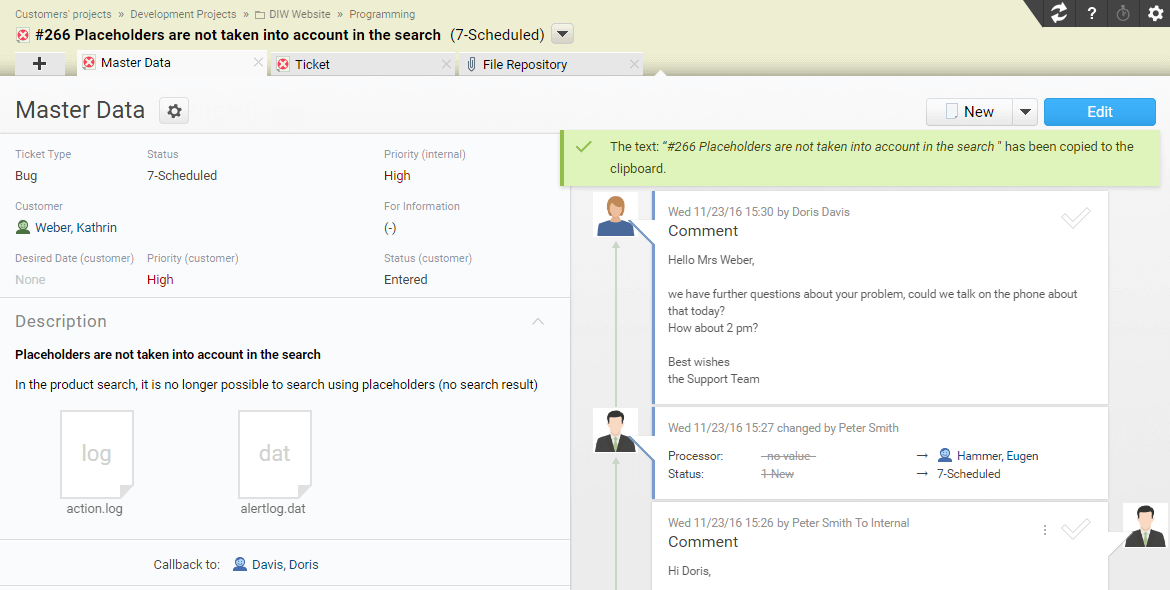The image size is (1170, 590).
Task: Toggle the checkmark on Doris Davis's comment
Action: [1076, 218]
